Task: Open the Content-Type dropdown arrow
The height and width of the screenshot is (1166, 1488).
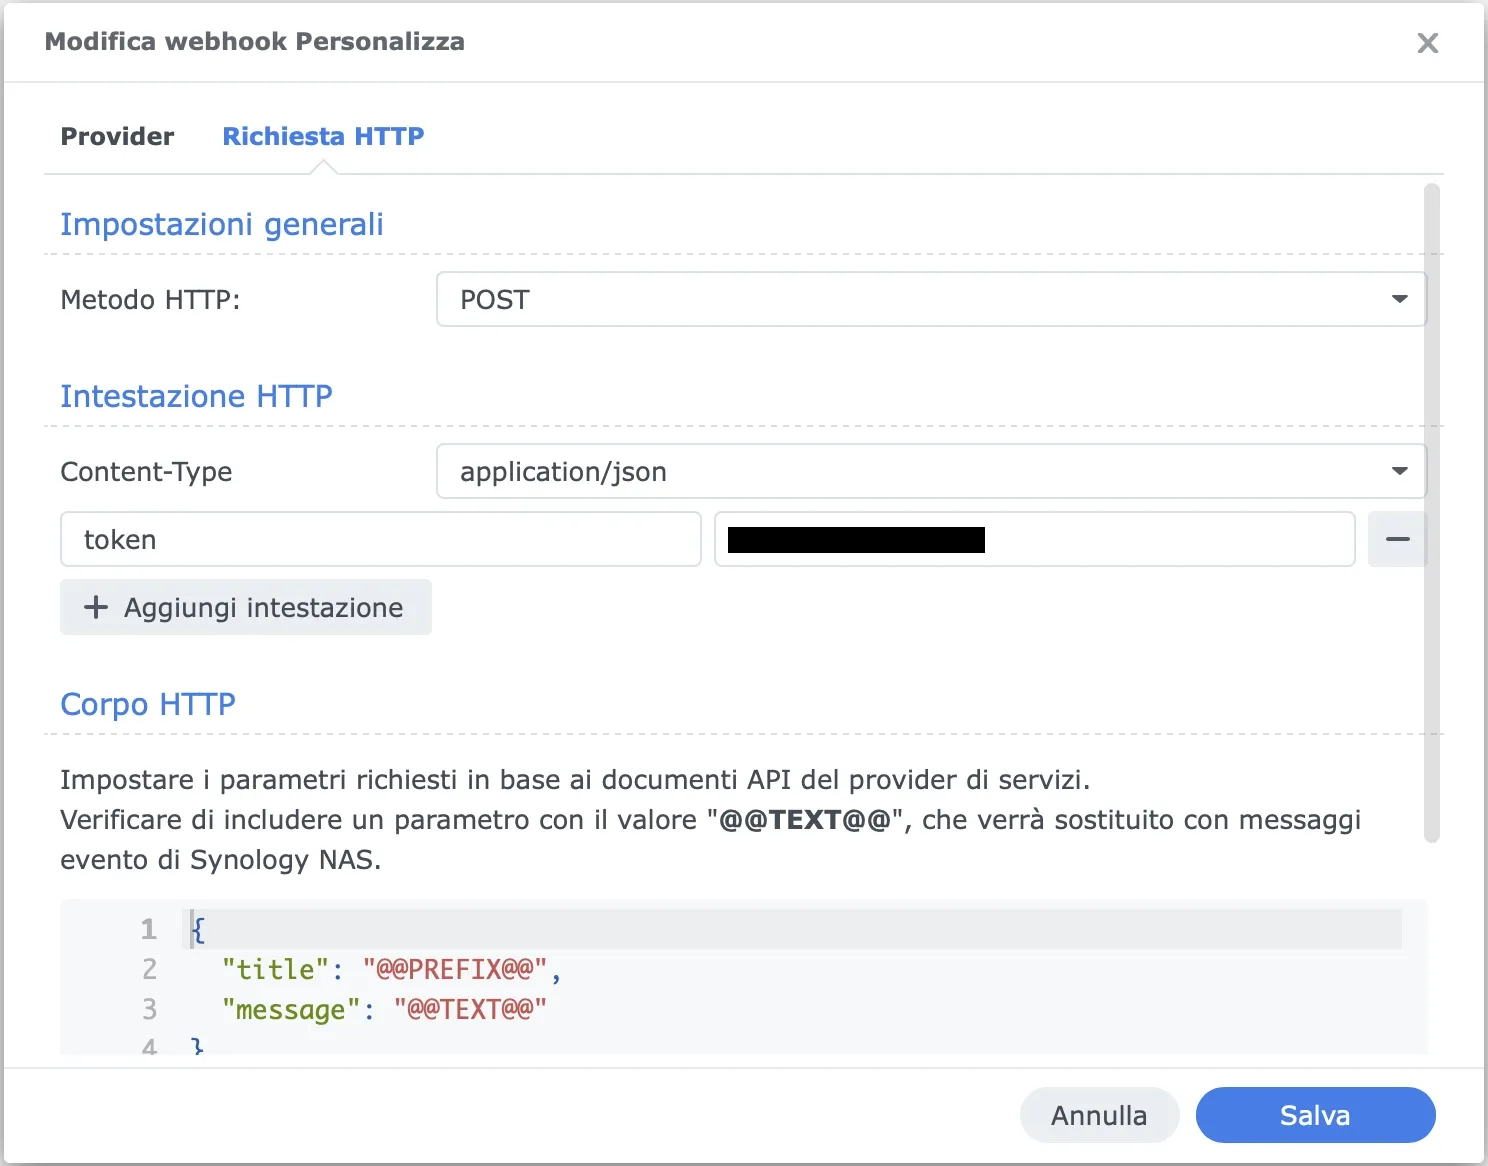Action: coord(1400,471)
